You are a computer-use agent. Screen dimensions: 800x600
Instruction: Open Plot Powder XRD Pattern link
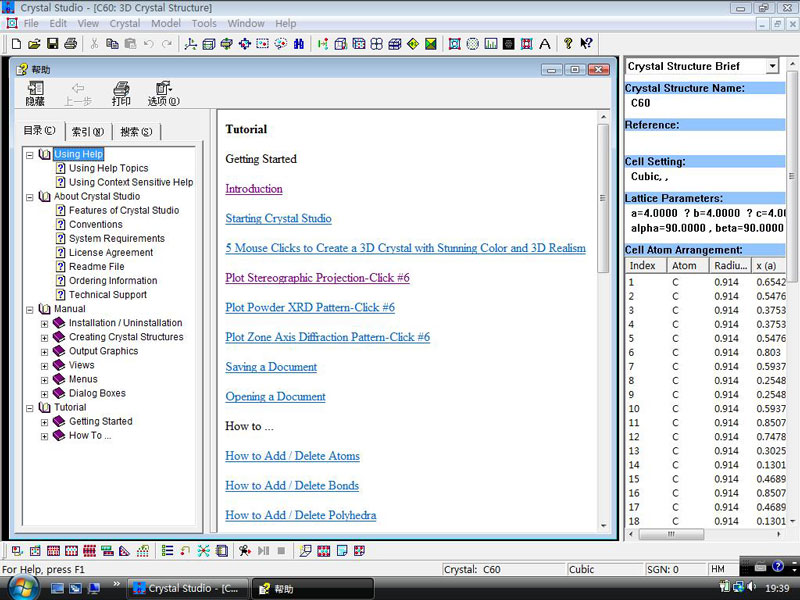pyautogui.click(x=310, y=307)
